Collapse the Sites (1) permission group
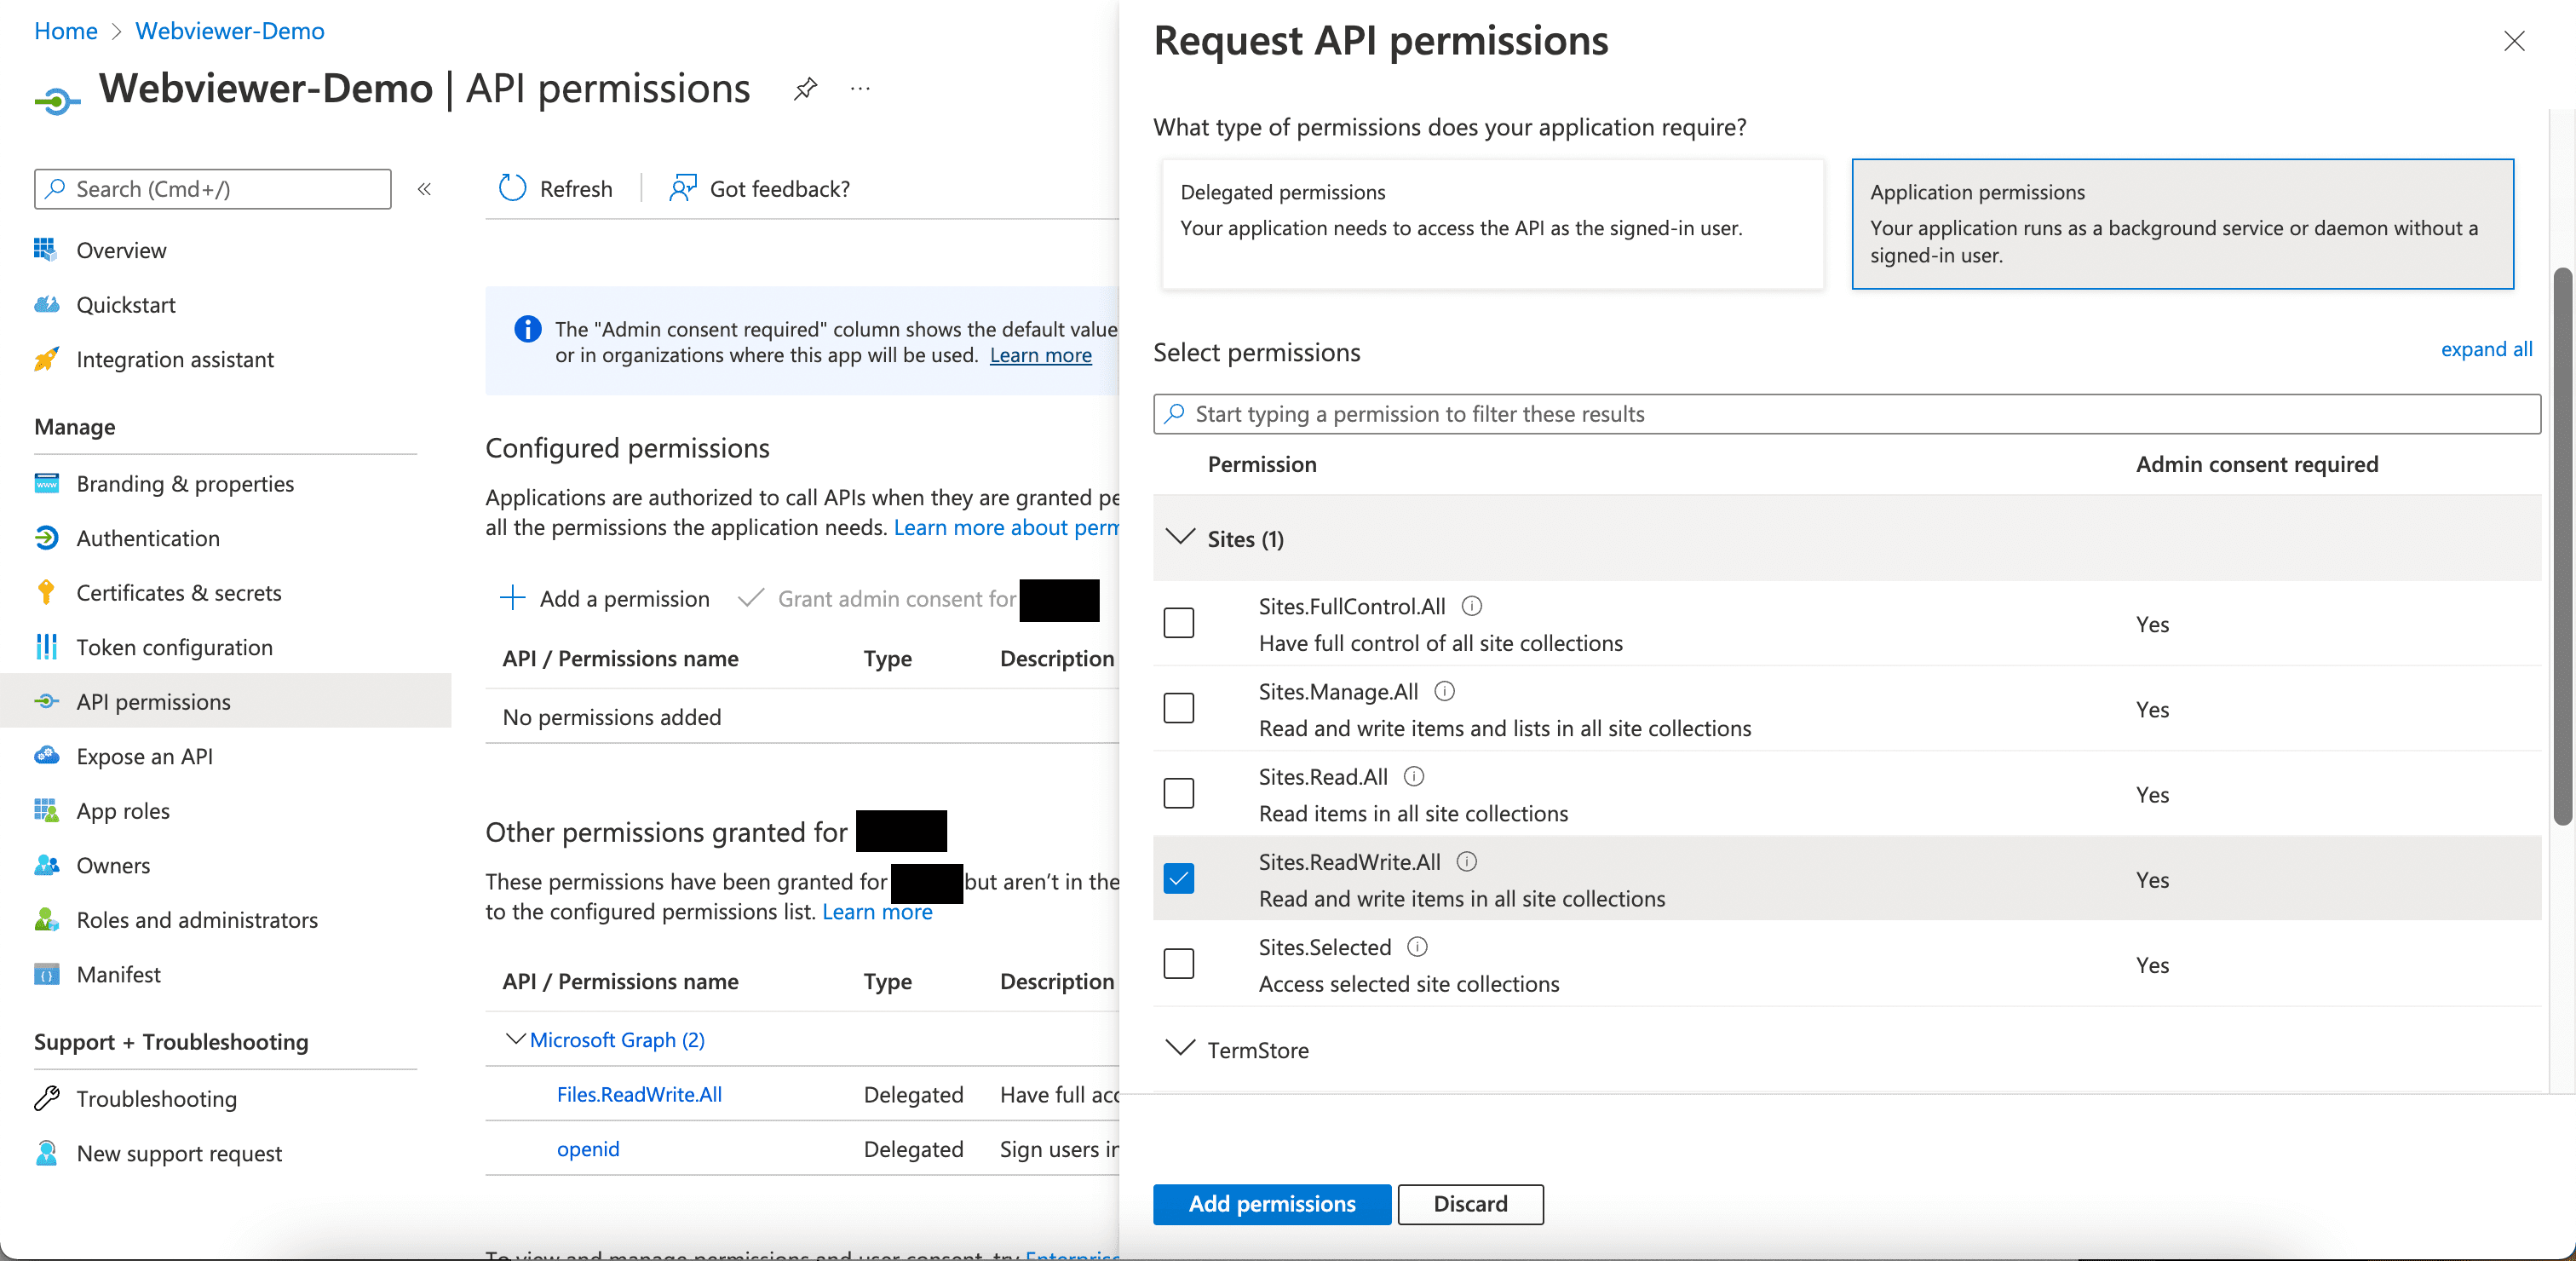The height and width of the screenshot is (1261, 2576). pyautogui.click(x=1181, y=538)
